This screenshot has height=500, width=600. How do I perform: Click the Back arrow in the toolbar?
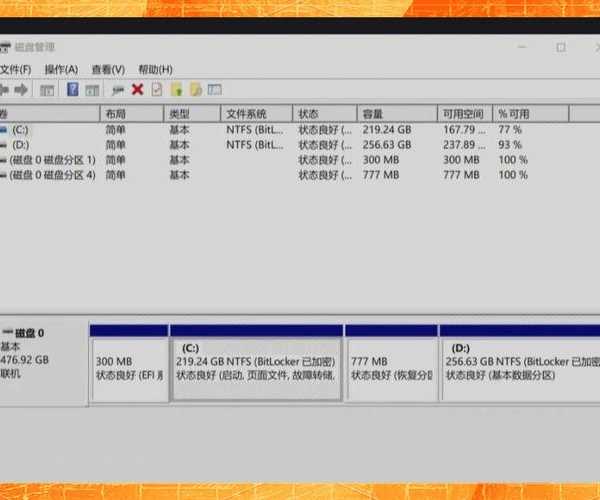pos(5,90)
